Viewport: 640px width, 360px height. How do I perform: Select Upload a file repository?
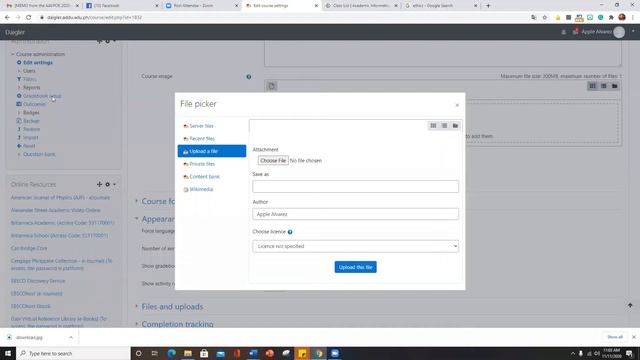[212, 151]
